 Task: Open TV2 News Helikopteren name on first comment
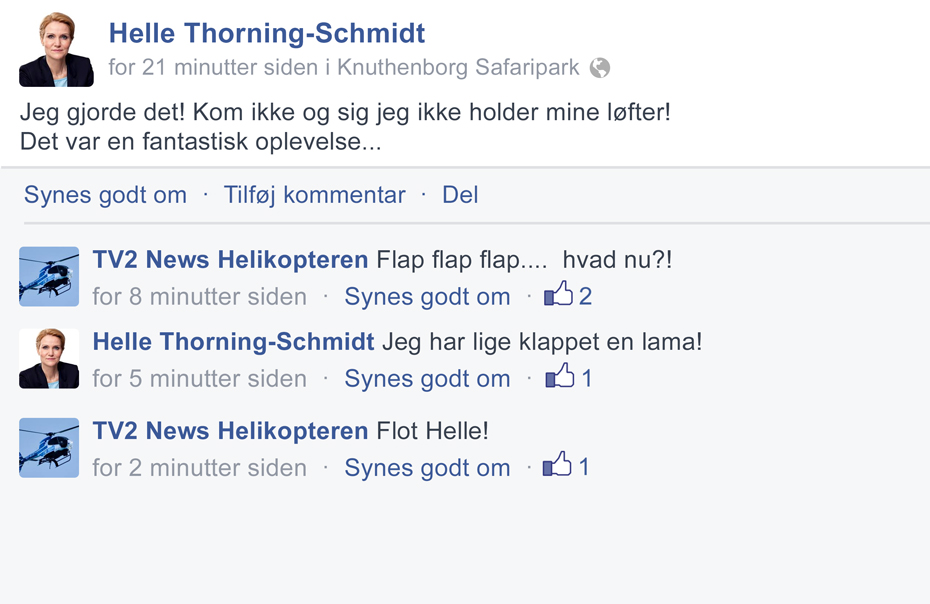tap(231, 260)
